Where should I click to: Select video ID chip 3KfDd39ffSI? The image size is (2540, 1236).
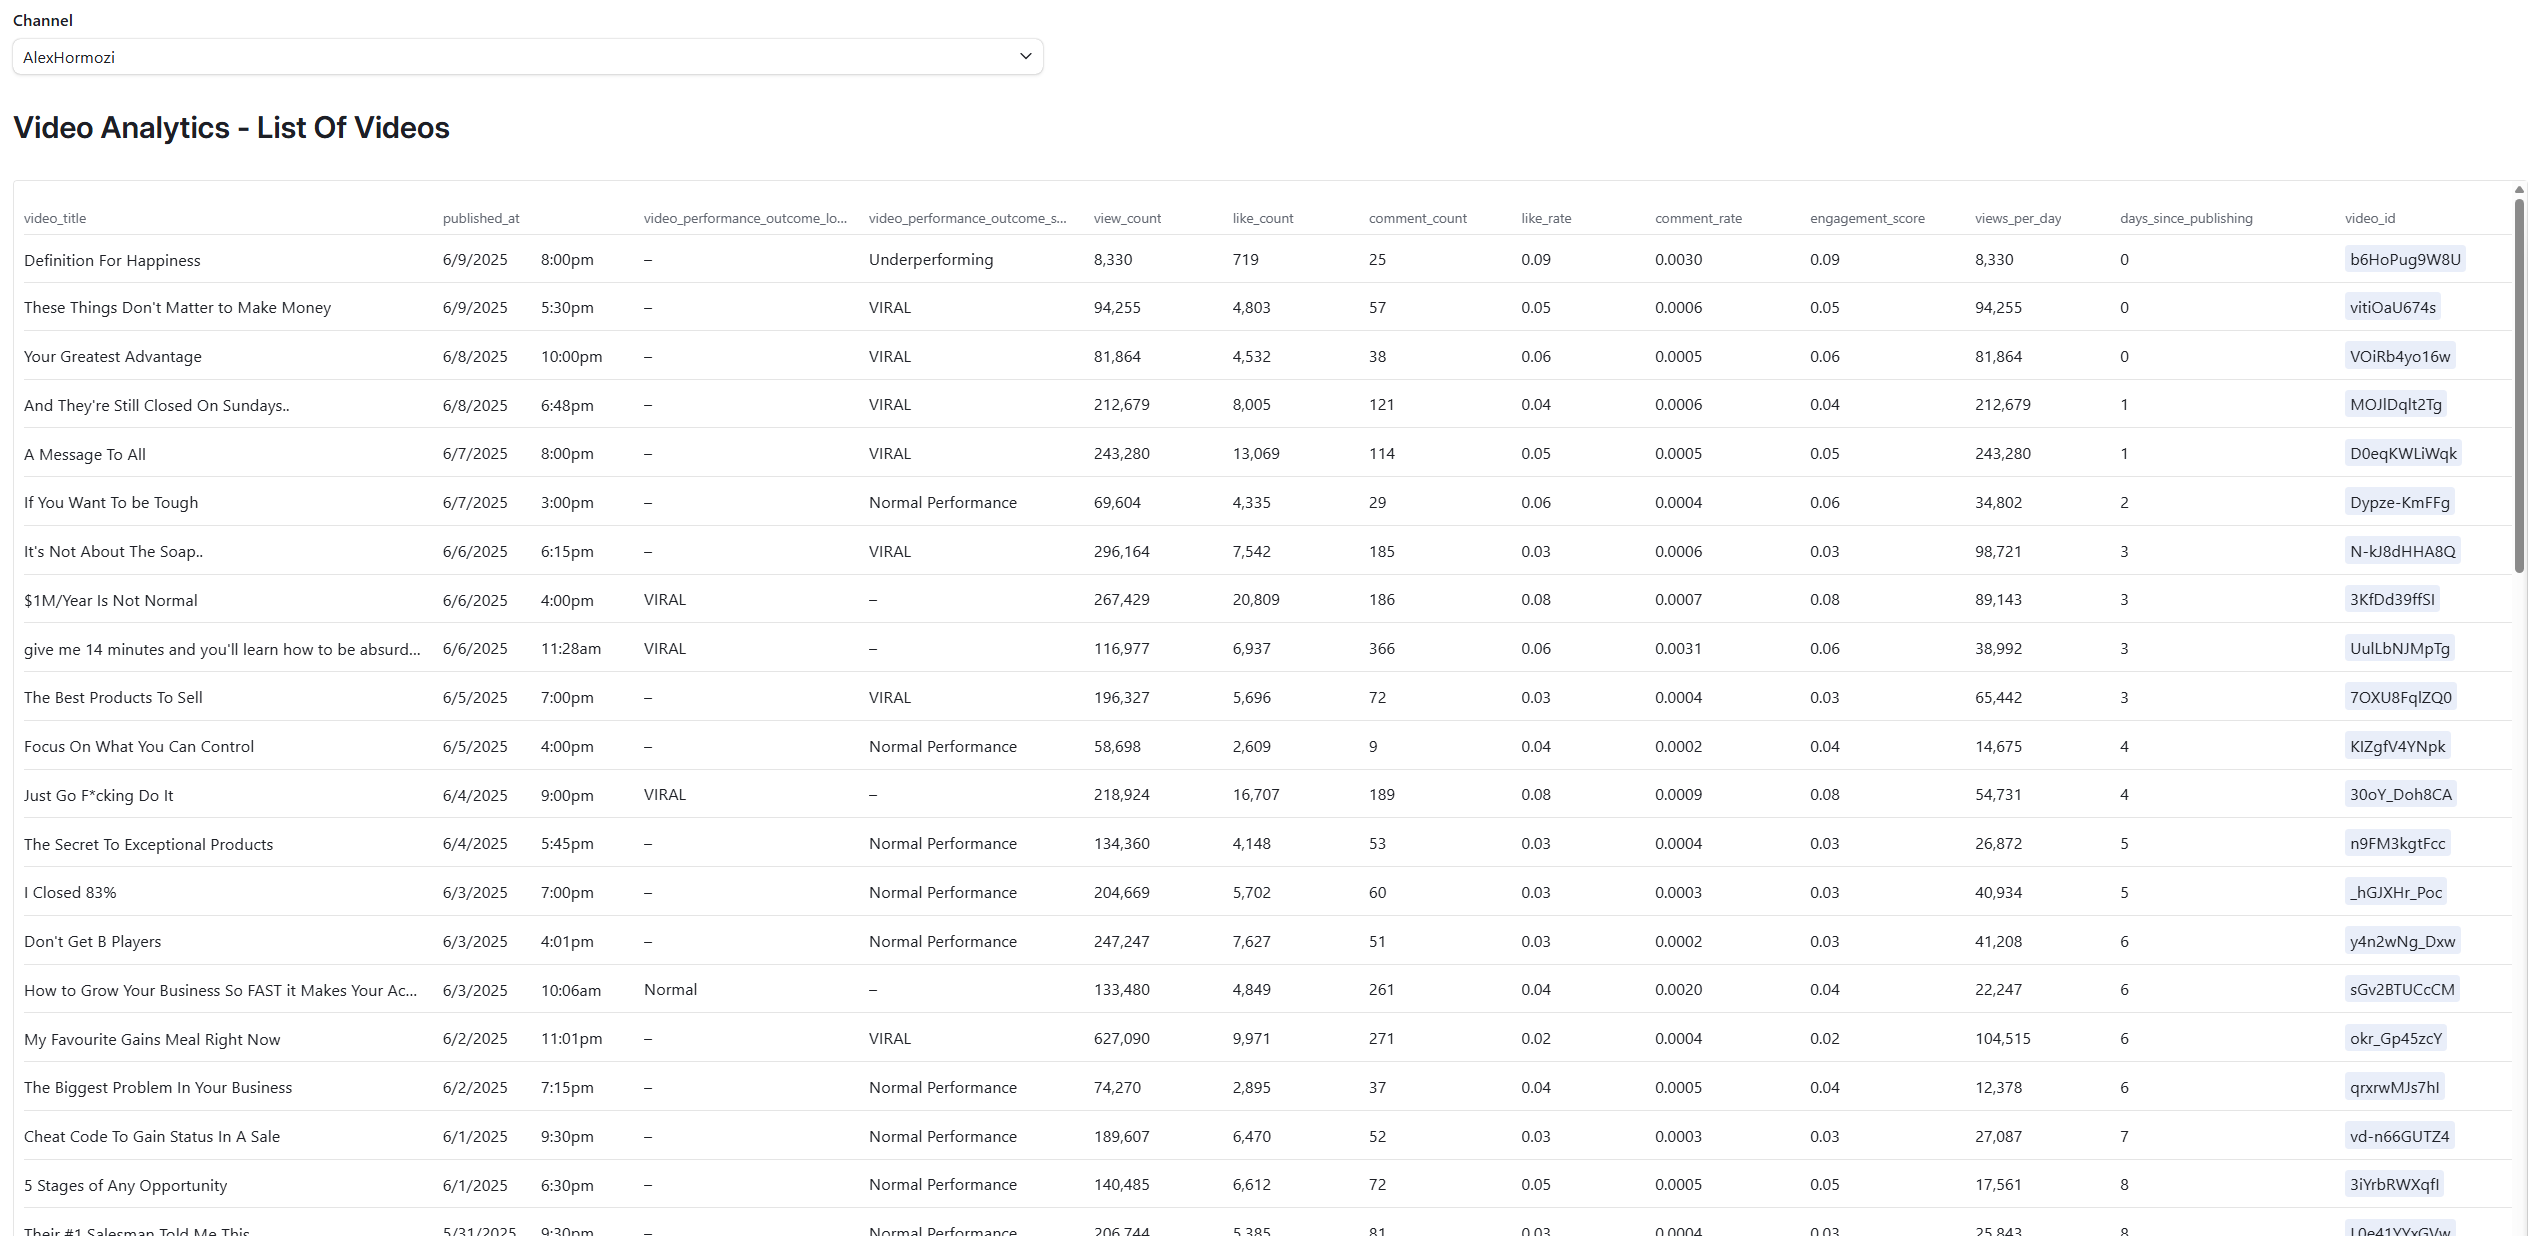pyautogui.click(x=2392, y=599)
